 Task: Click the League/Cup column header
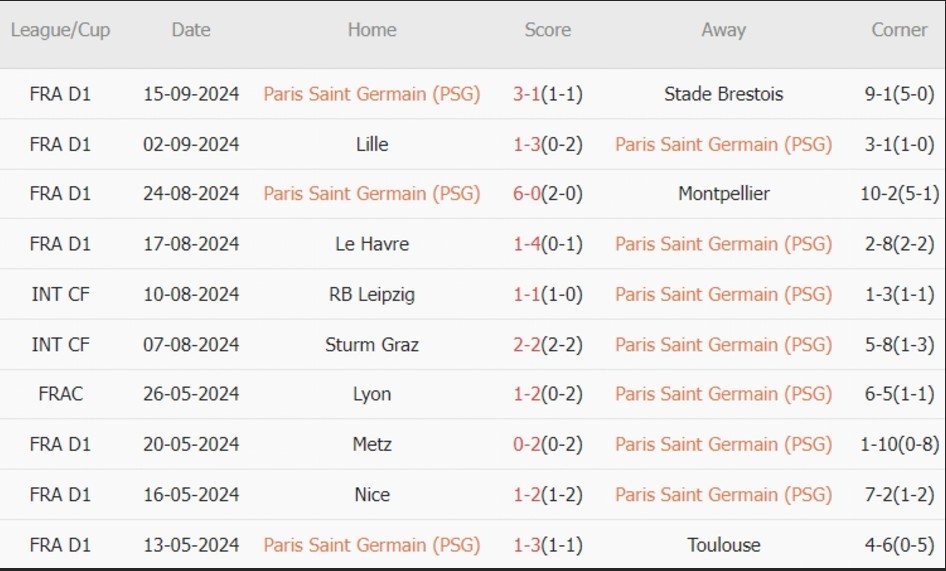pos(60,30)
